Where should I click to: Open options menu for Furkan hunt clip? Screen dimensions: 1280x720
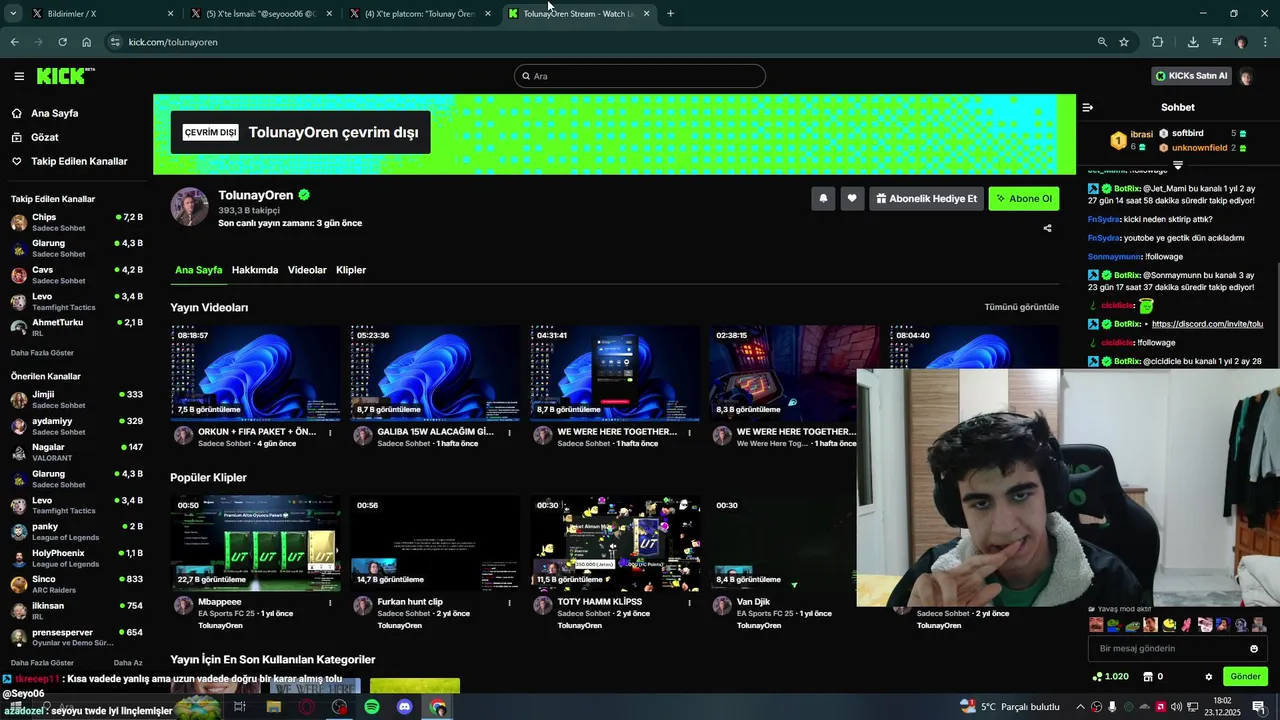509,603
